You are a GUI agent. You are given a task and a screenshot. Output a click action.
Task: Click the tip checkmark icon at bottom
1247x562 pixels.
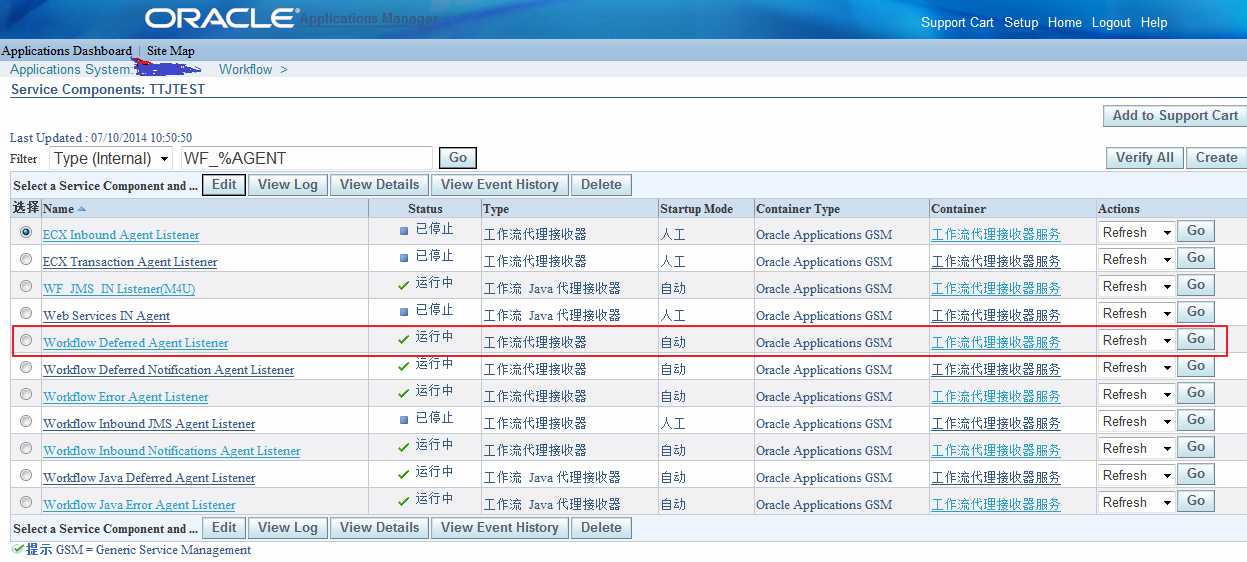coord(18,549)
